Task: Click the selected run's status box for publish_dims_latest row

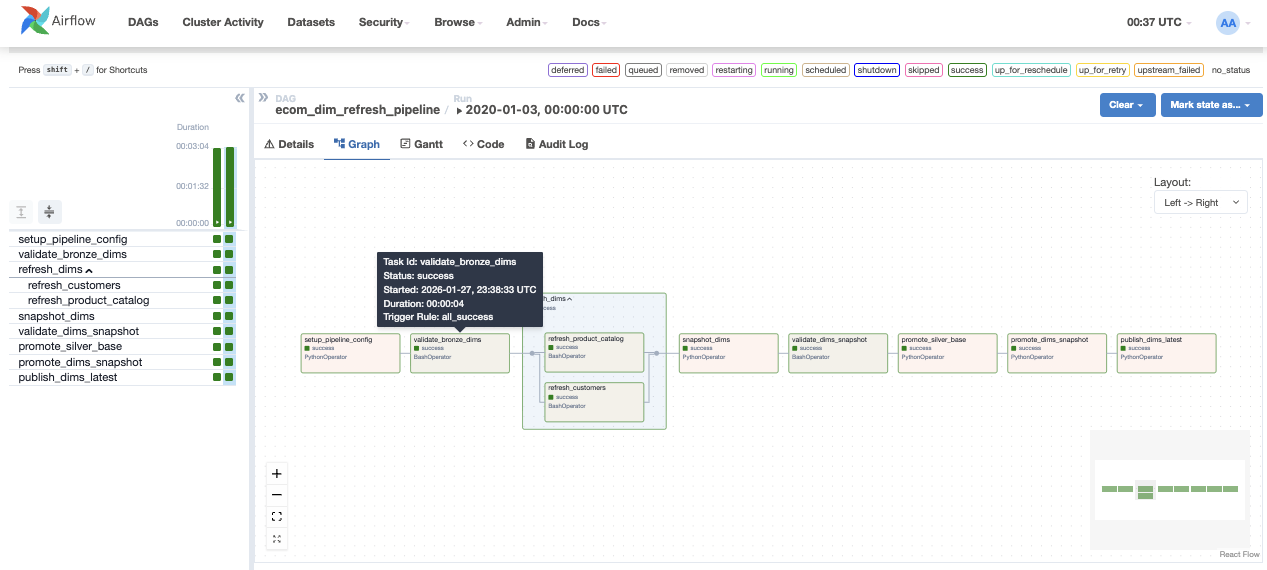Action: point(229,377)
